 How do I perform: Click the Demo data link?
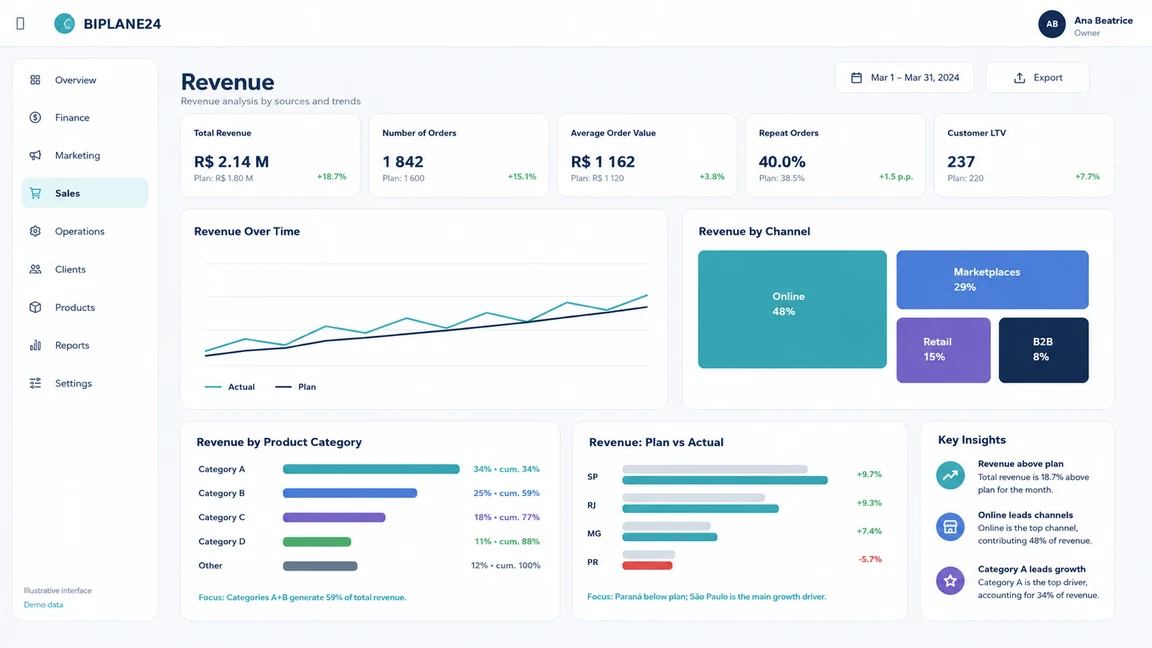(43, 605)
